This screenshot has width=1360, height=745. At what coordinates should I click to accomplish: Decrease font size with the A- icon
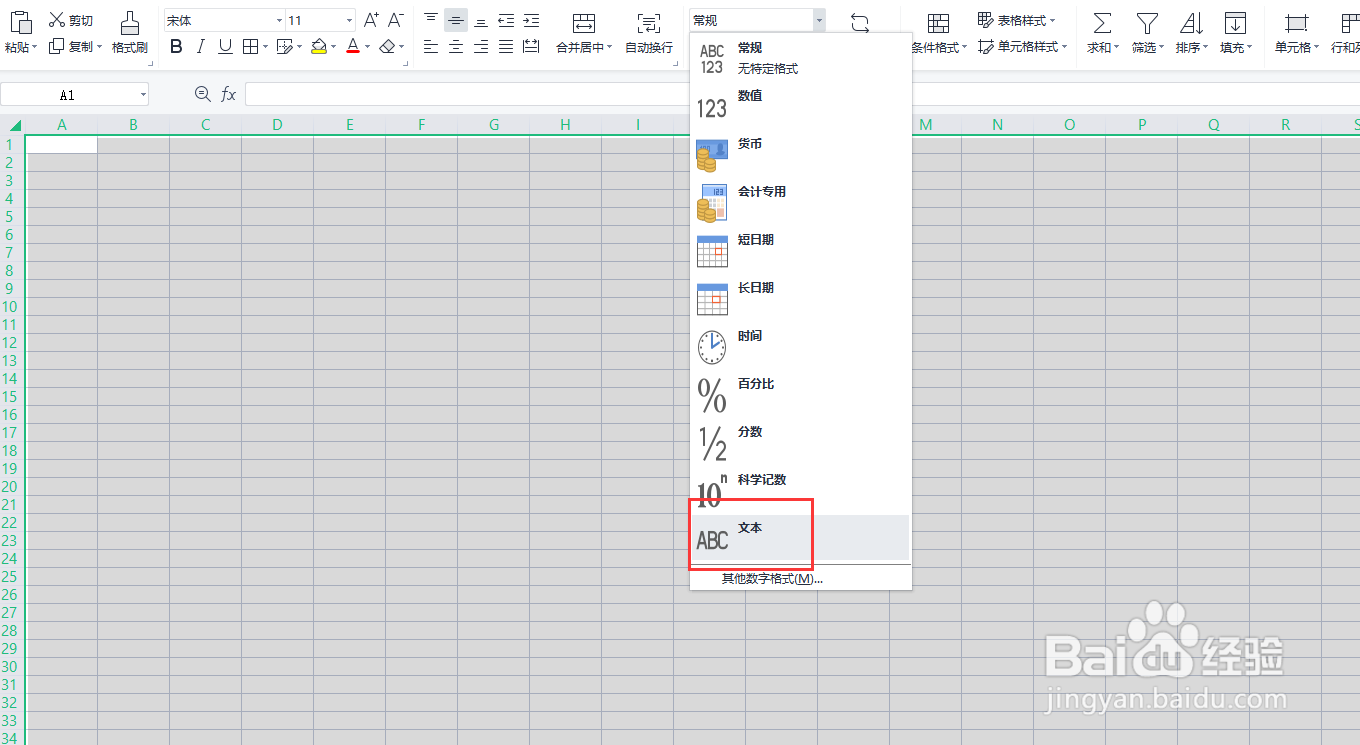(x=396, y=20)
